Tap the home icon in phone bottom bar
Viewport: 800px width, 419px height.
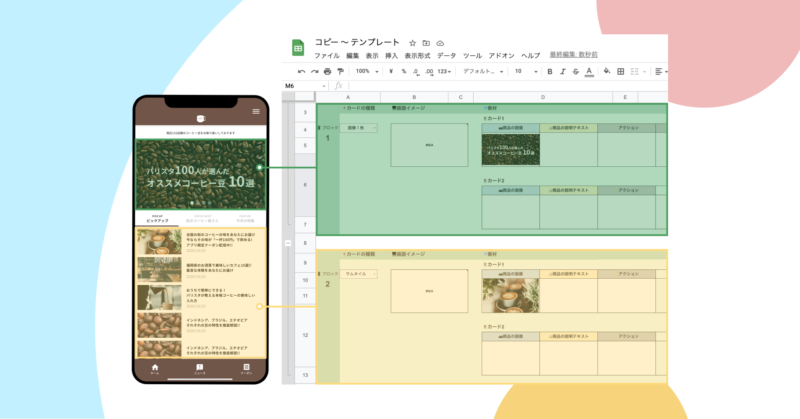pos(155,368)
